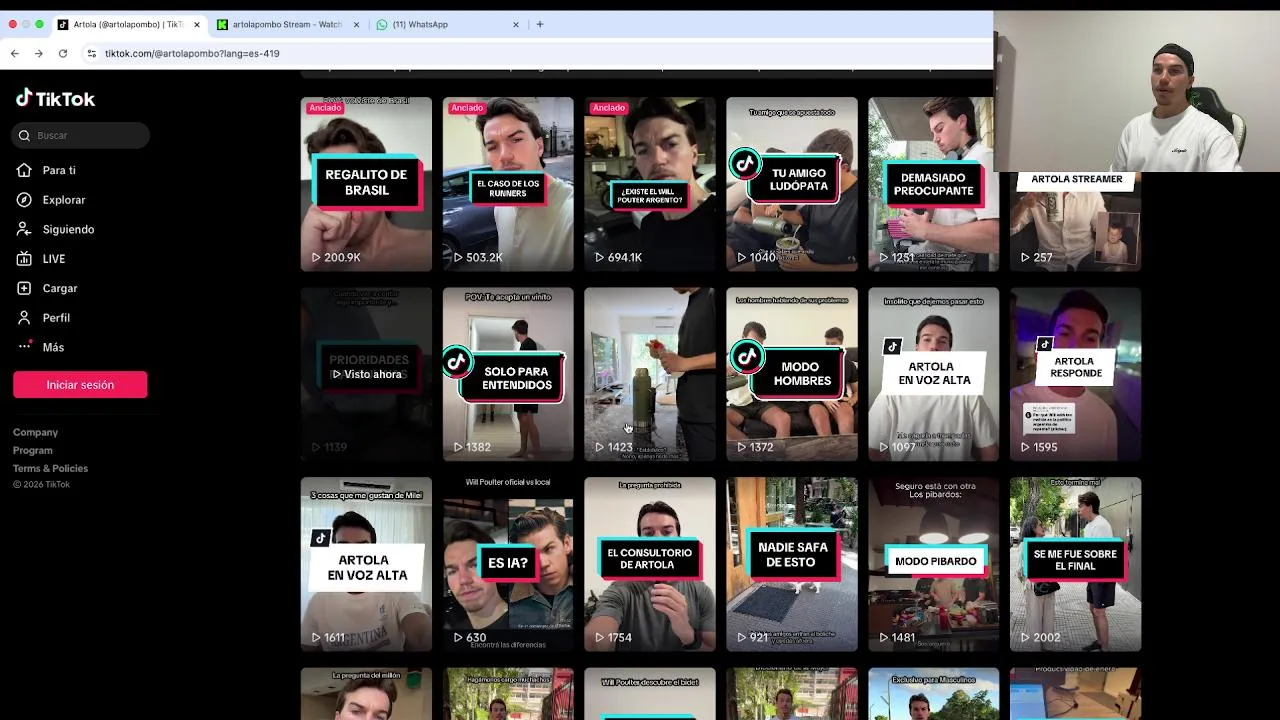Open the Solo para entendidos video
1280x720 pixels.
pyautogui.click(x=508, y=374)
